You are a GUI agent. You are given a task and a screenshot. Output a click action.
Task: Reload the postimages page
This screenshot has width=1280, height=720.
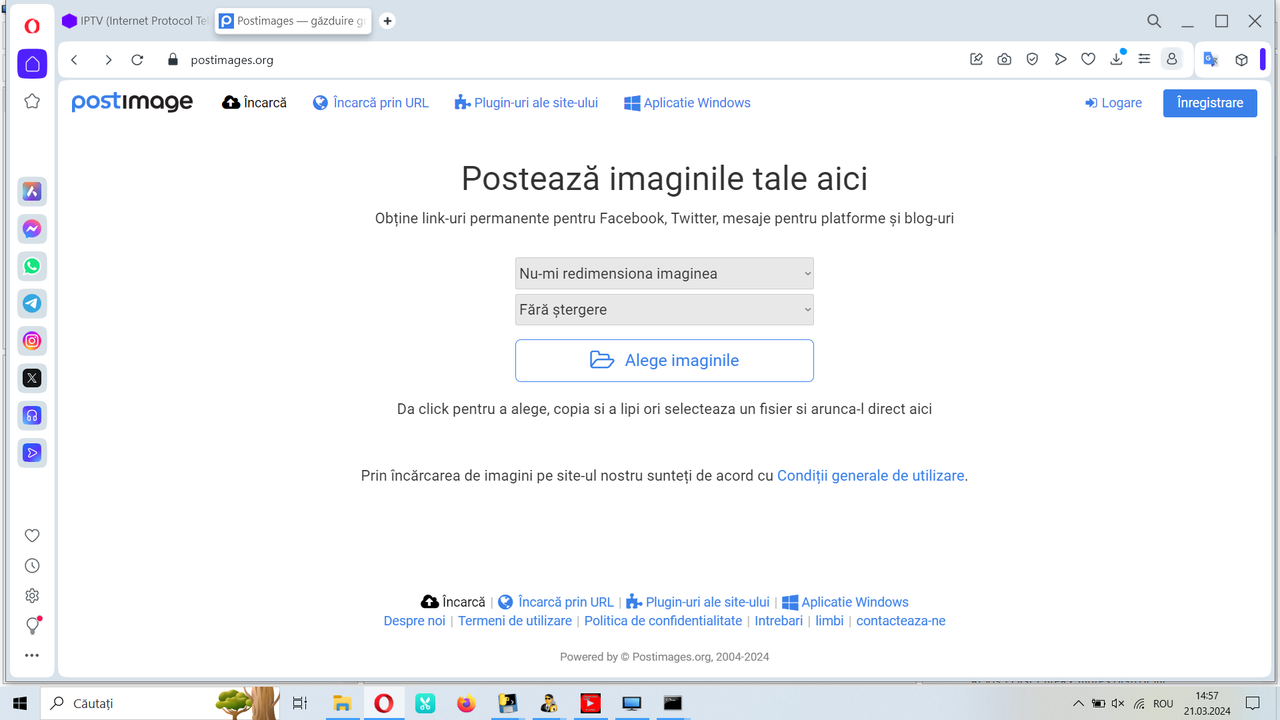coord(138,60)
